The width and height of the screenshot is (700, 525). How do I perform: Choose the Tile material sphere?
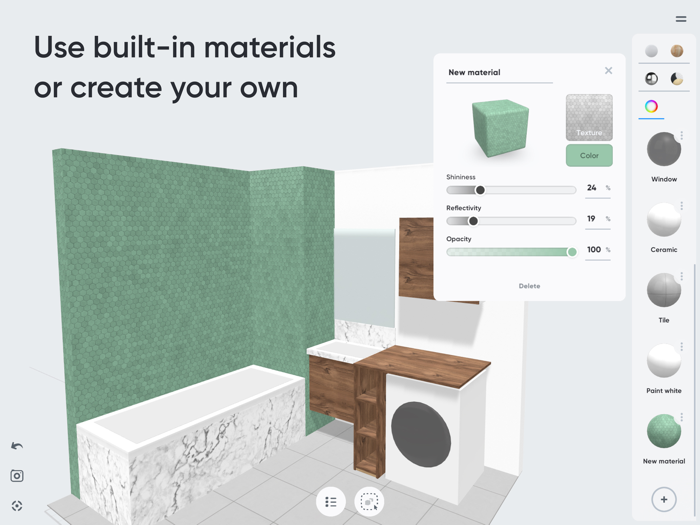(664, 290)
